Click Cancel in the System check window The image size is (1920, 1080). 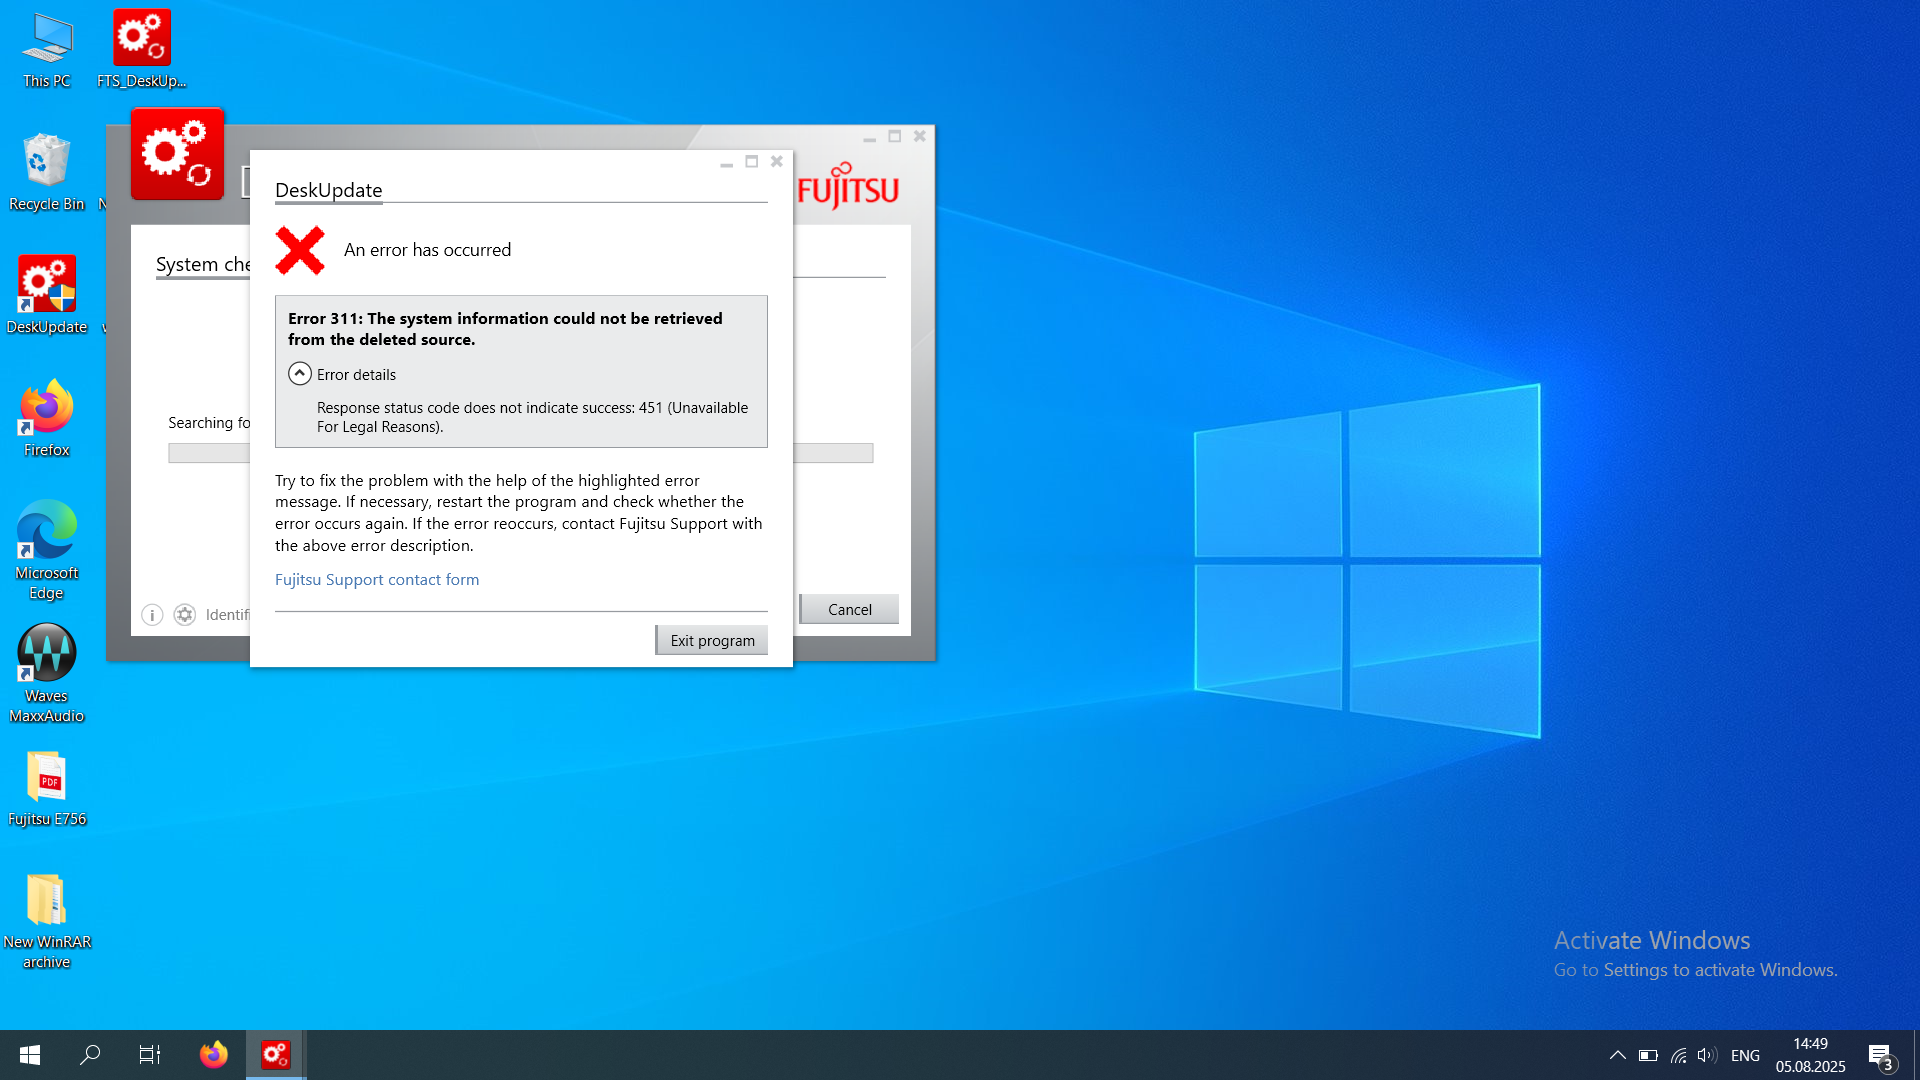(849, 609)
